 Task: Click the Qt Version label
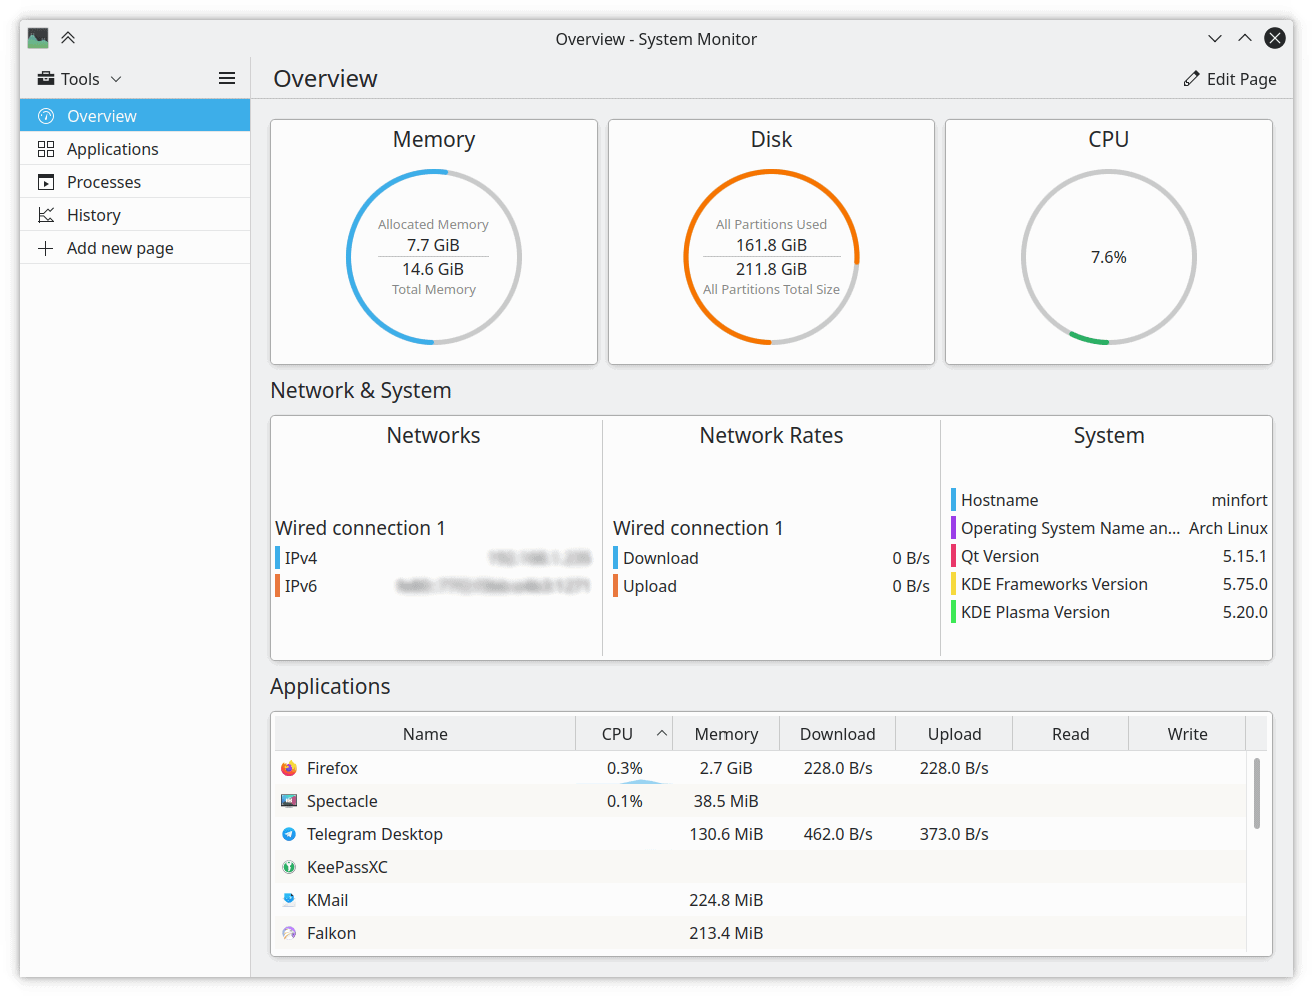(x=1000, y=556)
